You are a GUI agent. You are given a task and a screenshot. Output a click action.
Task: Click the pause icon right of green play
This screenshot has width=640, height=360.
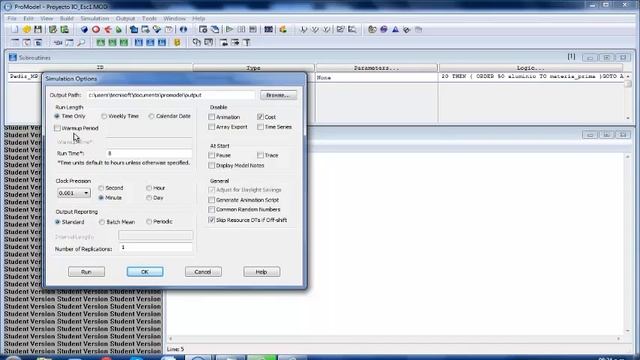pos(241,29)
